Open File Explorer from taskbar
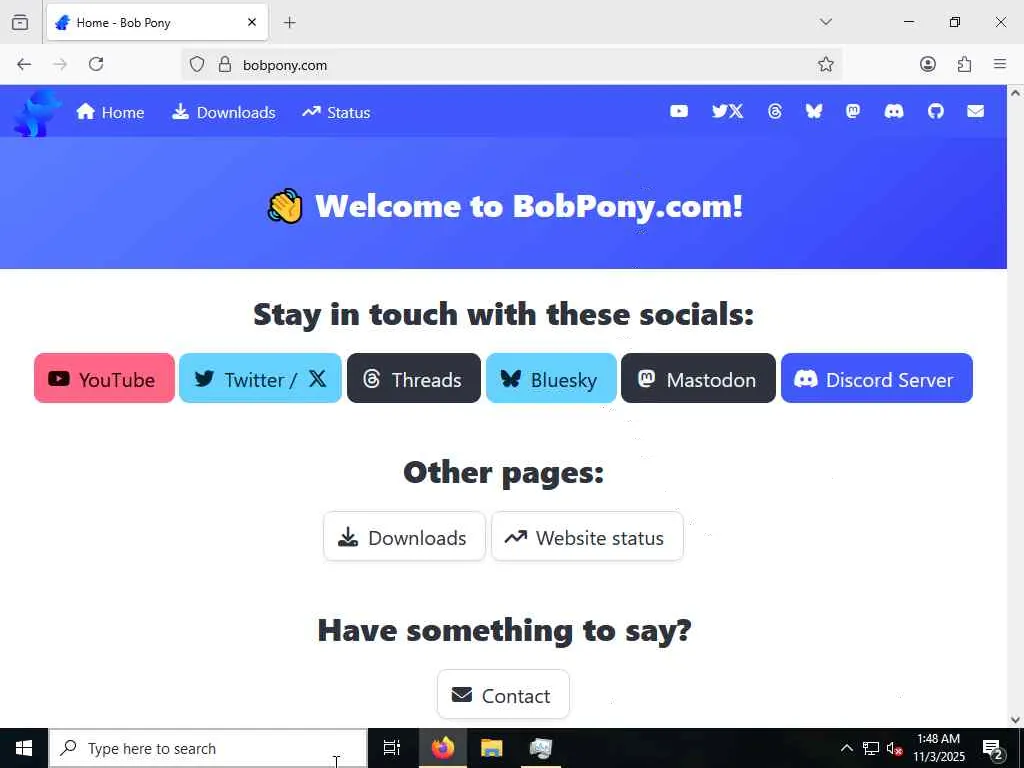The height and width of the screenshot is (768, 1024). coord(492,748)
